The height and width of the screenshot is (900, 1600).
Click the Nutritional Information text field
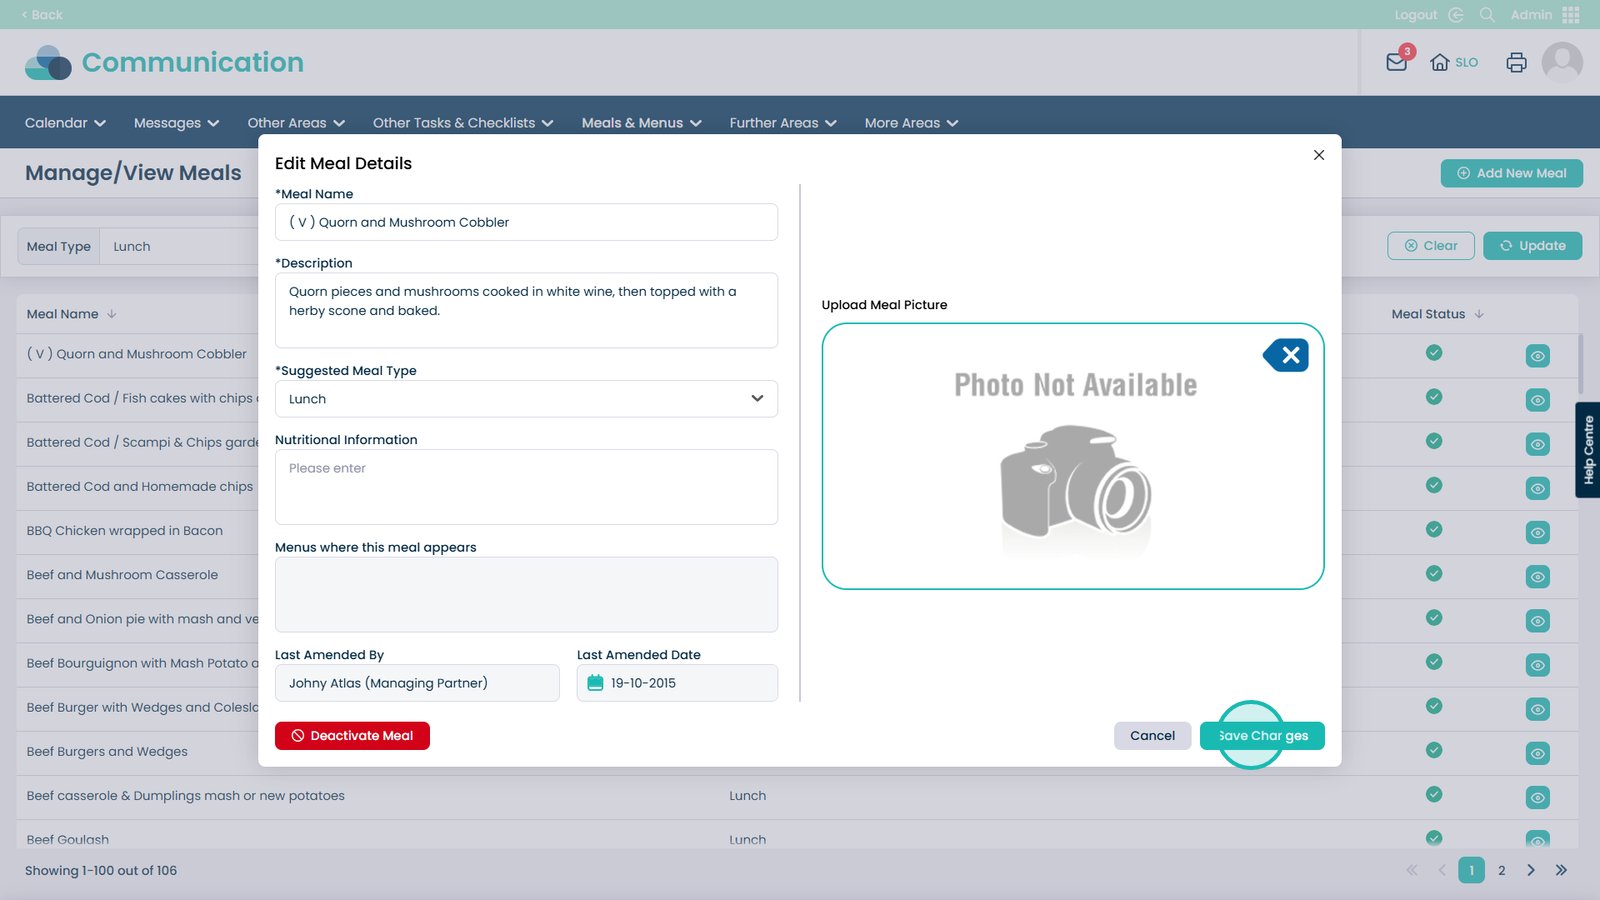click(x=526, y=487)
